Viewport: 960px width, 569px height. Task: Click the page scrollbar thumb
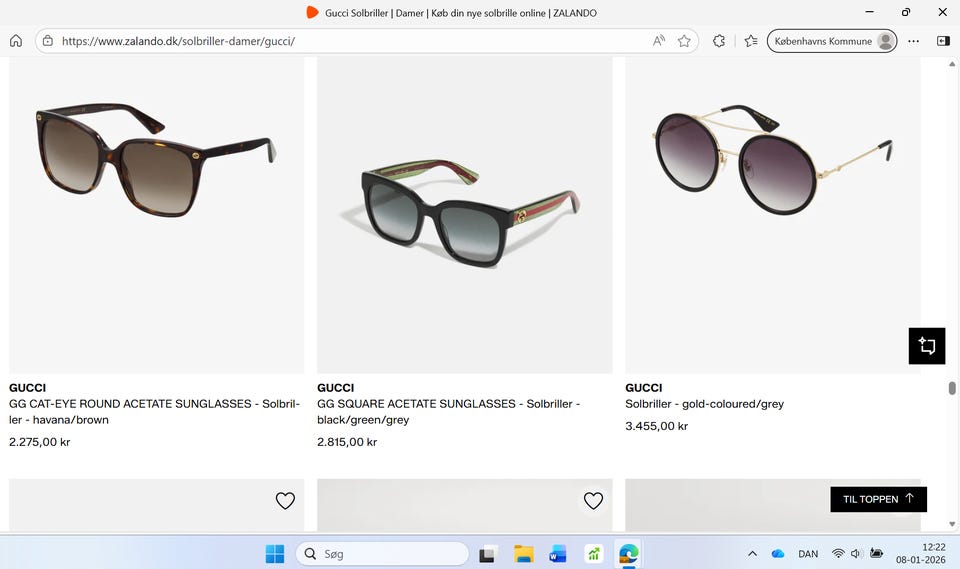coord(952,388)
